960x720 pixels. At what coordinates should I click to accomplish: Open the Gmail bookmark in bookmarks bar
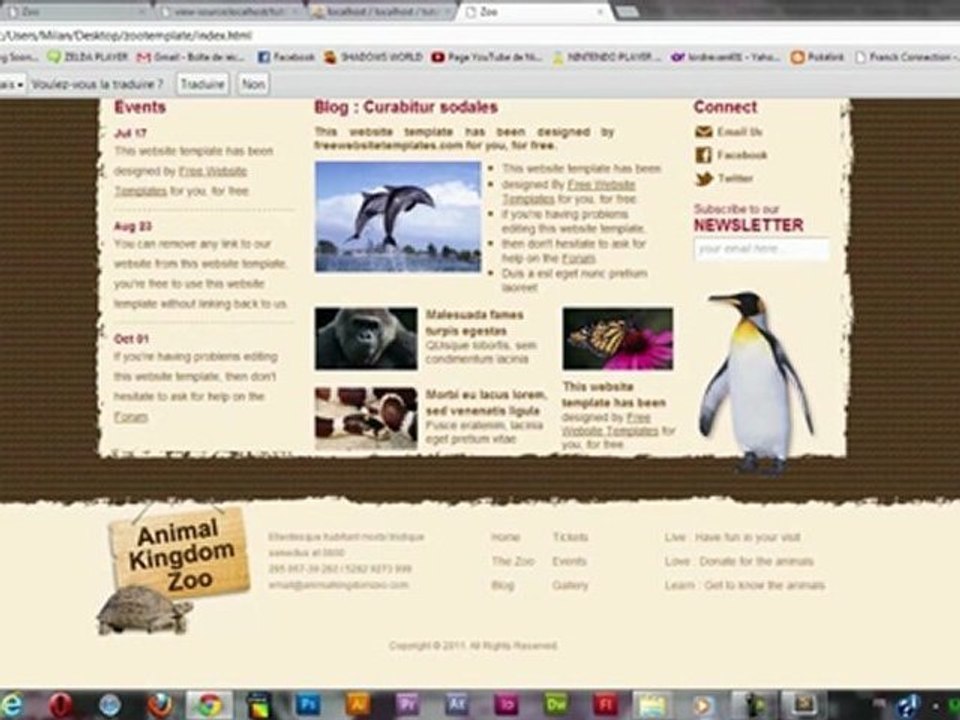190,57
